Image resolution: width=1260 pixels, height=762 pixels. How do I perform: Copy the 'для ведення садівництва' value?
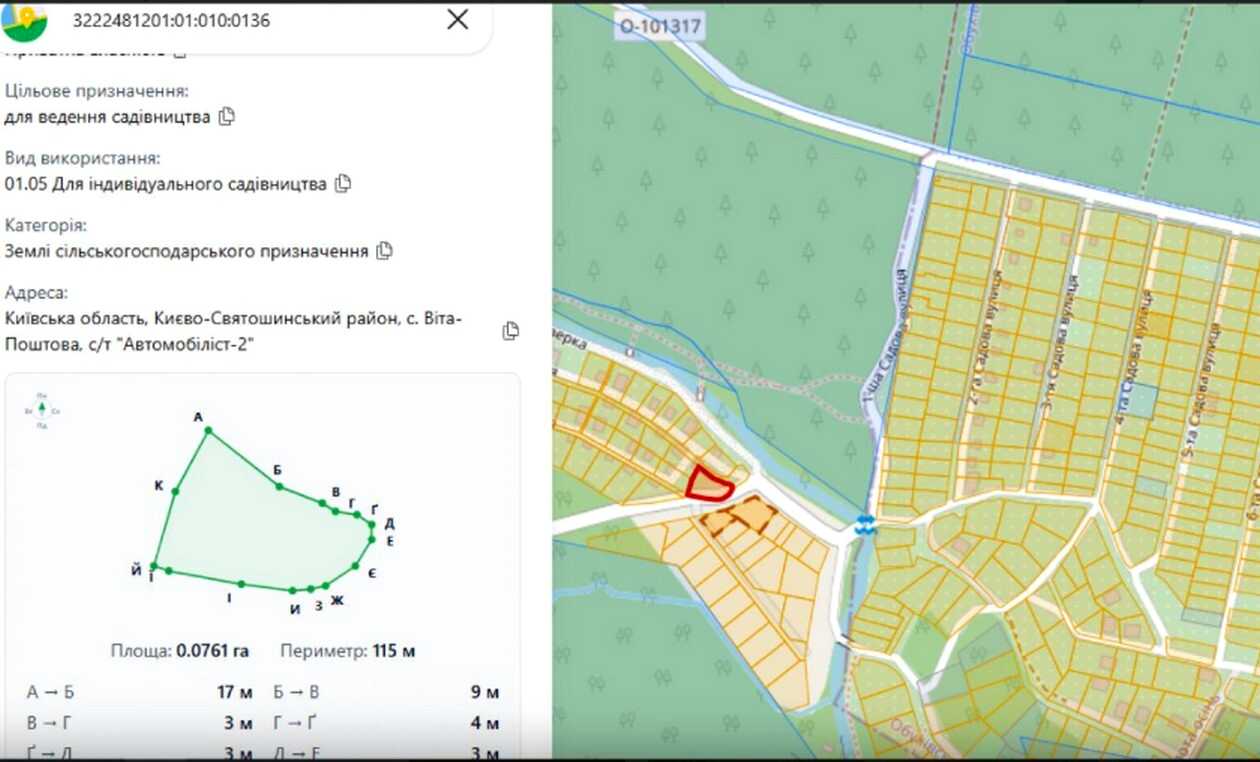pyautogui.click(x=227, y=116)
